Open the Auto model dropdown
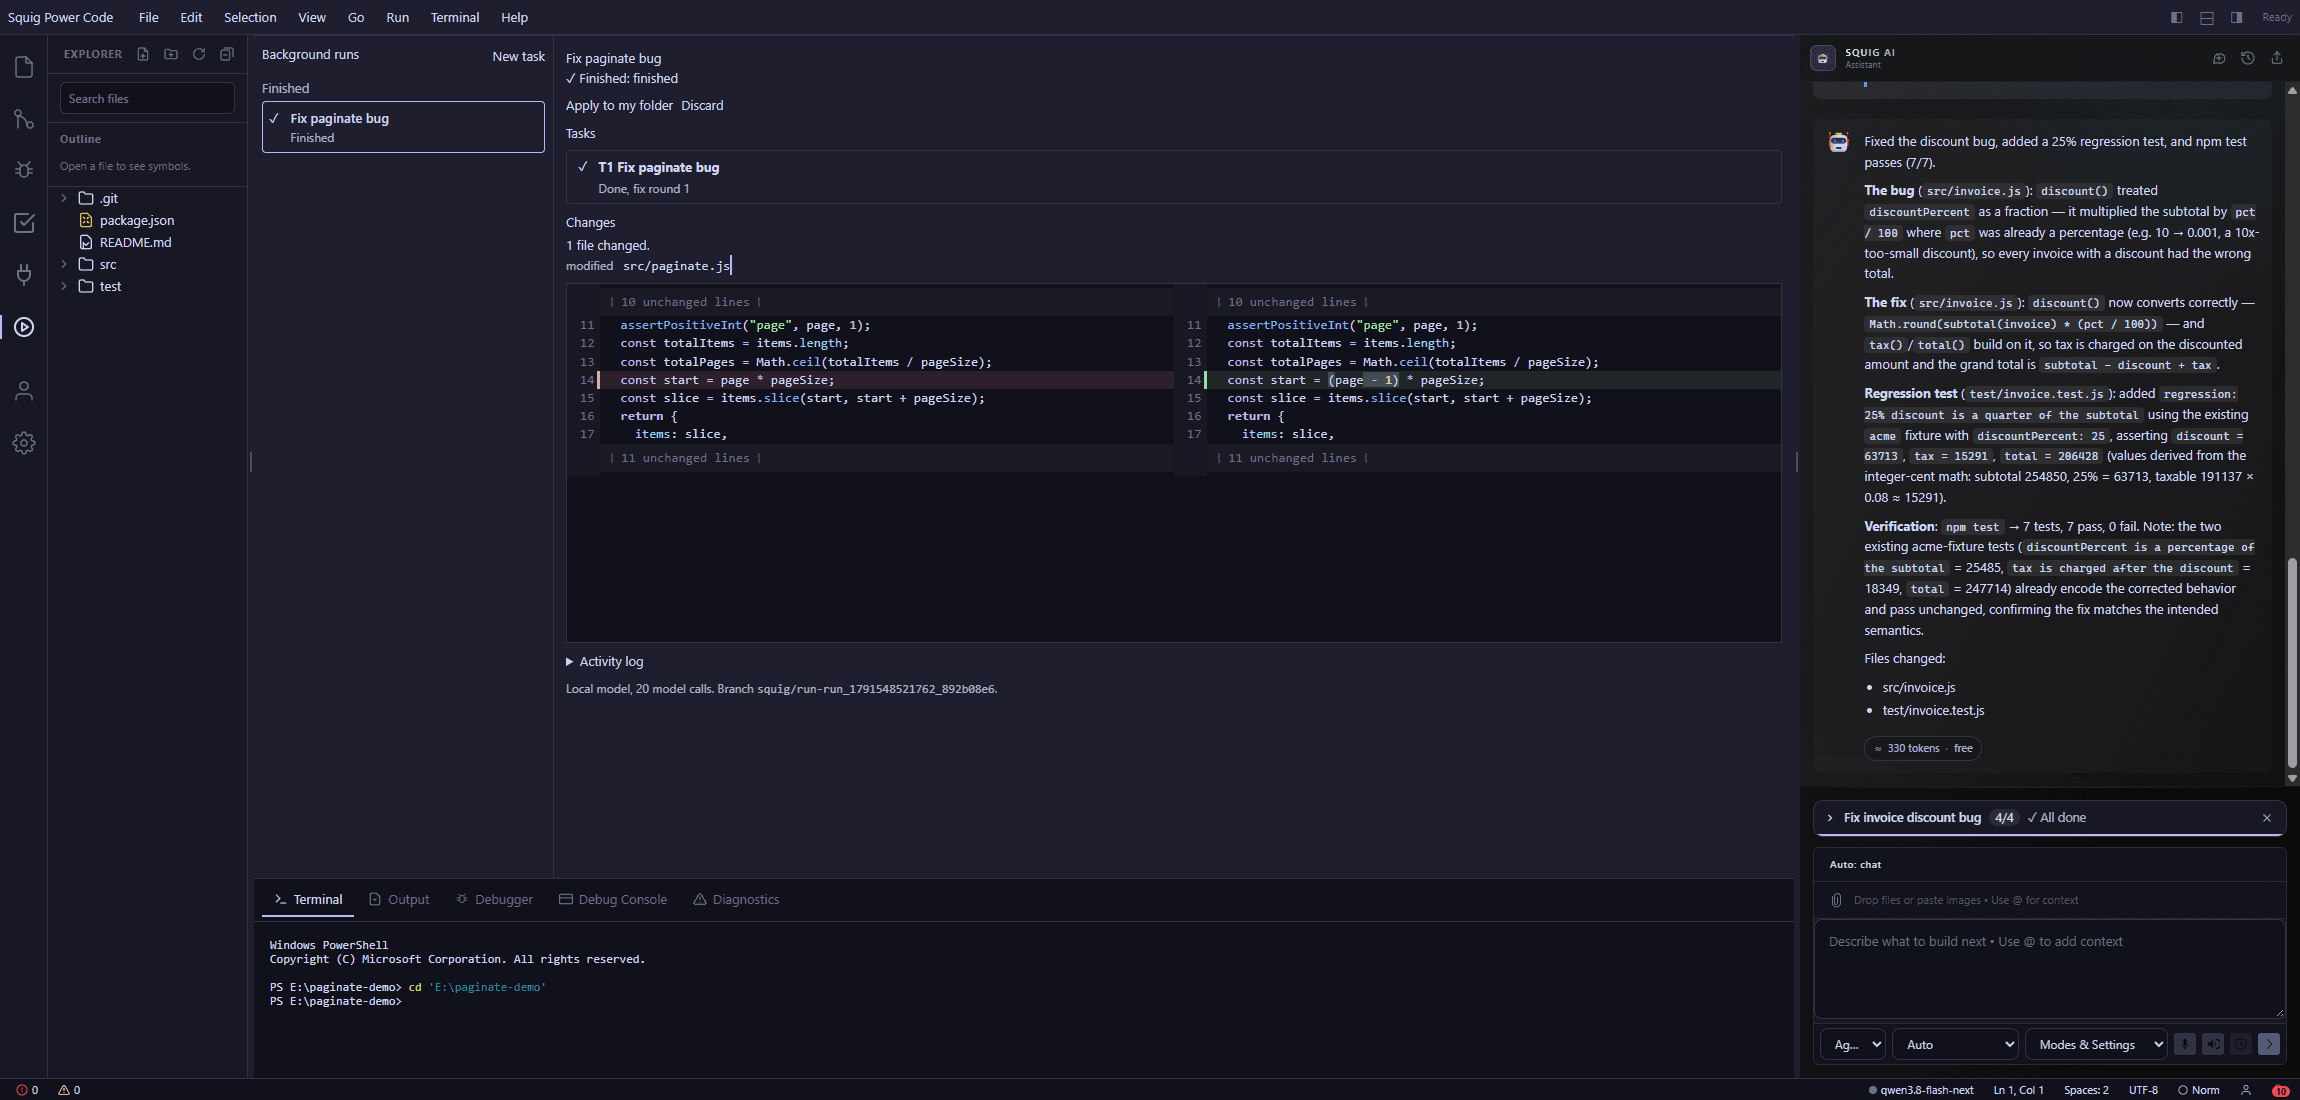Viewport: 2300px width, 1100px height. [x=1956, y=1044]
